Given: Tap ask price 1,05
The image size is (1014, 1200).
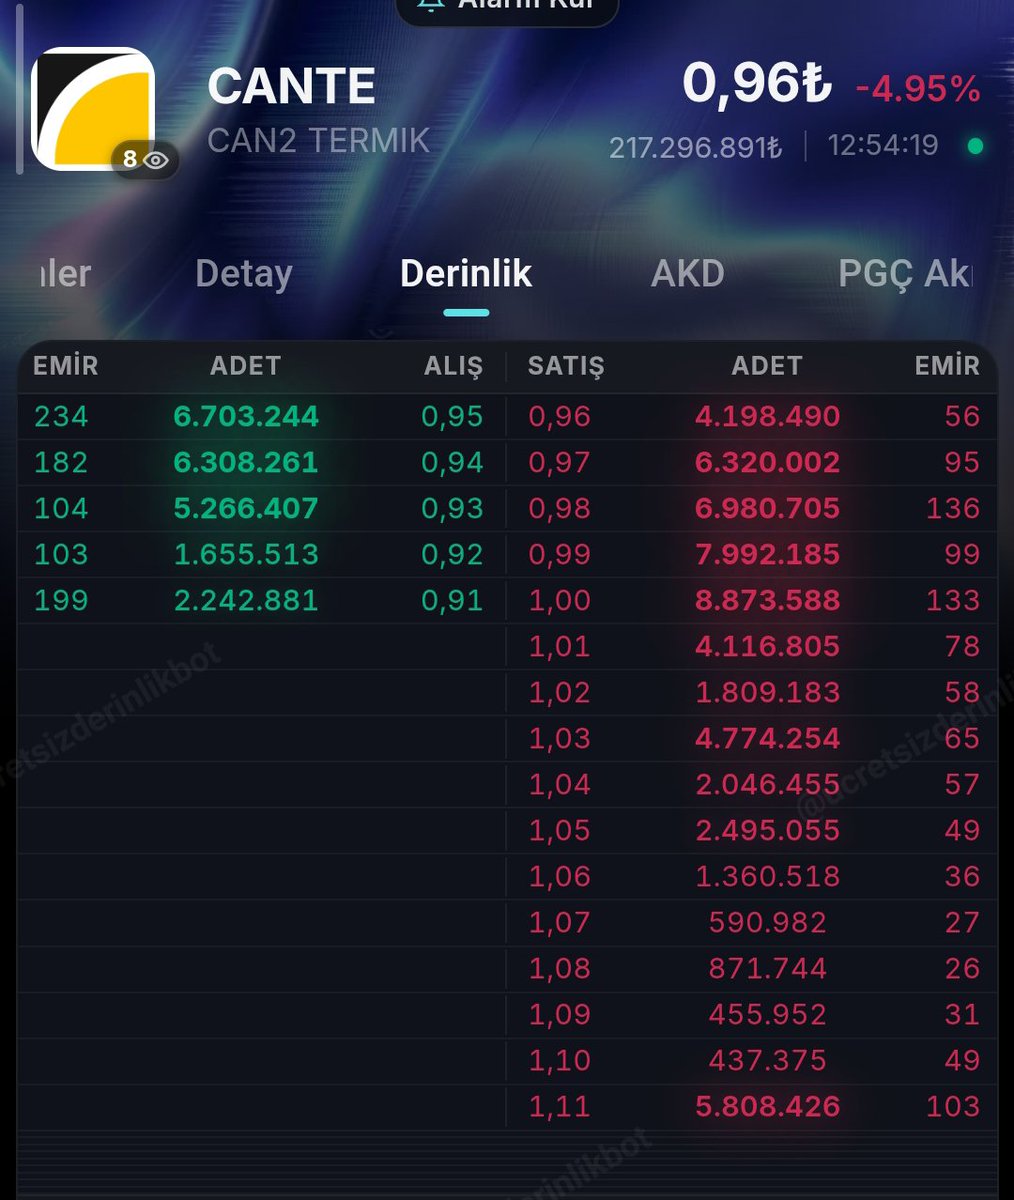Looking at the screenshot, I should (x=560, y=830).
